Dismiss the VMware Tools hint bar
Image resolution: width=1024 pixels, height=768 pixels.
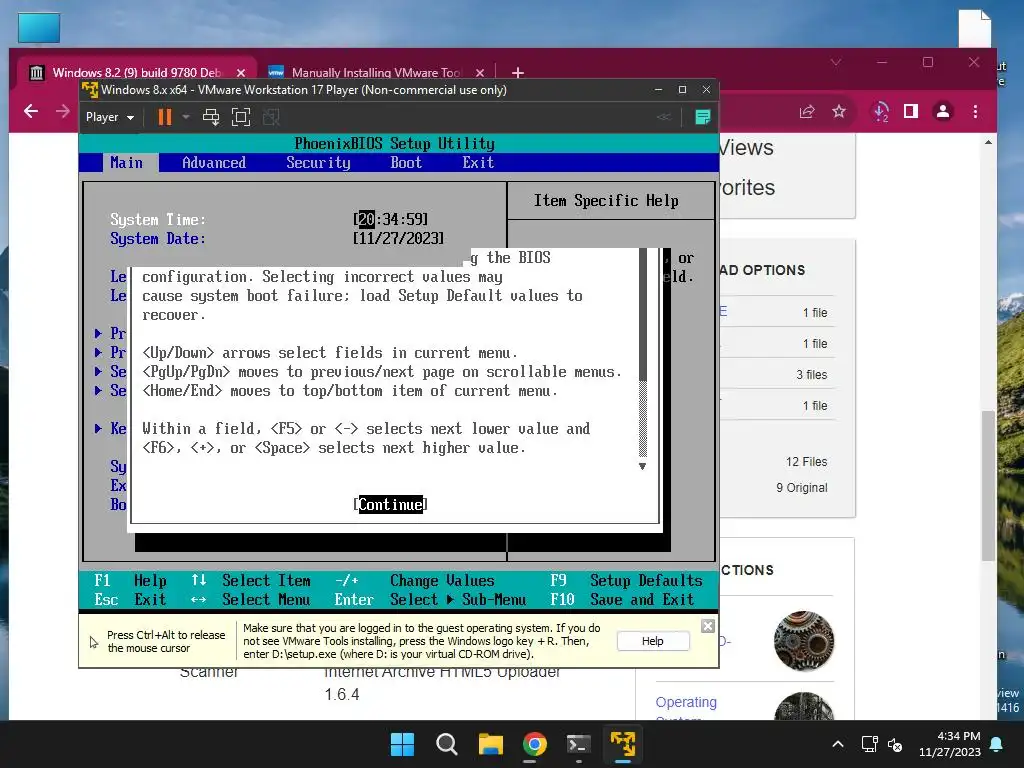707,626
